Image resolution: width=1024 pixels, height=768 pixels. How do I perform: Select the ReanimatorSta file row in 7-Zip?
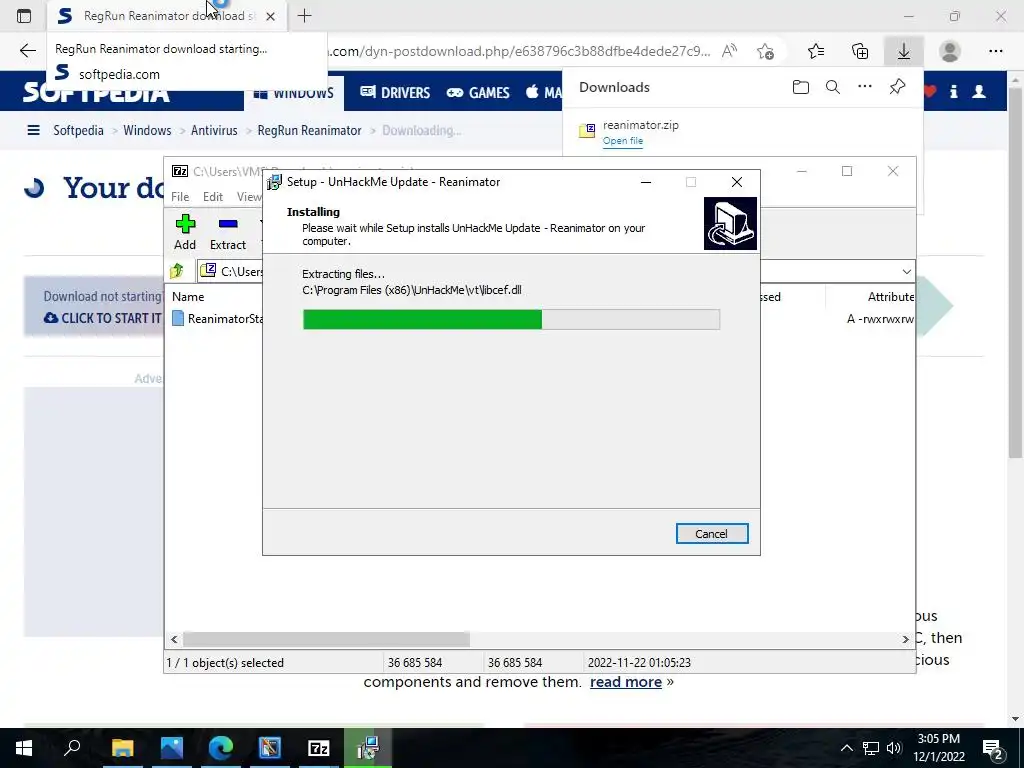point(217,319)
